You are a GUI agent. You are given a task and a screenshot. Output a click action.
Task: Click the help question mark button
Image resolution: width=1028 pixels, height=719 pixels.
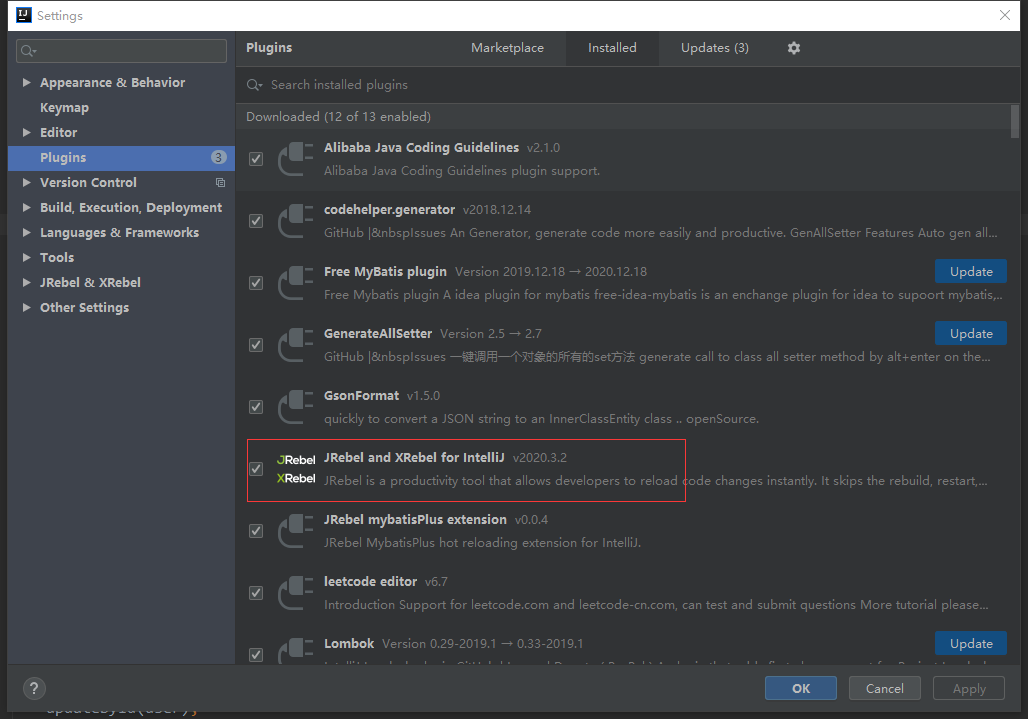click(x=34, y=688)
